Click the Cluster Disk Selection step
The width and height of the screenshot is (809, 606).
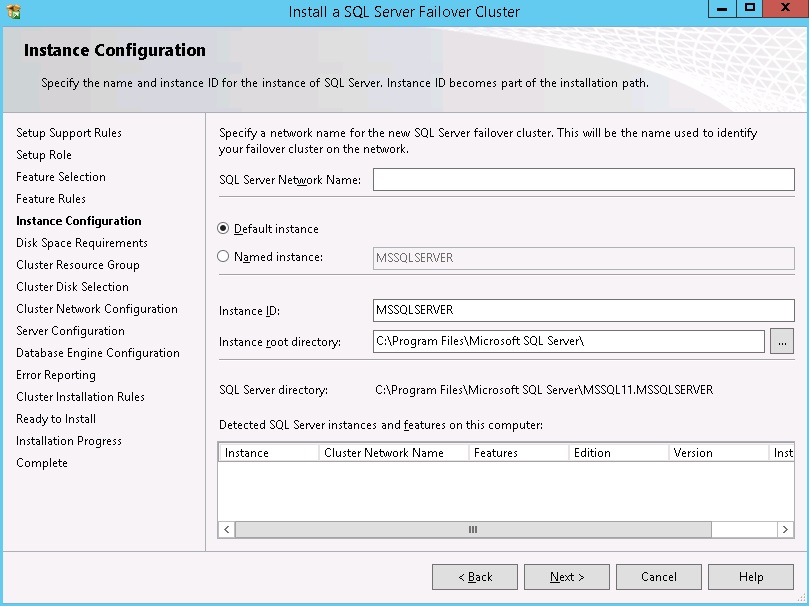tap(72, 287)
